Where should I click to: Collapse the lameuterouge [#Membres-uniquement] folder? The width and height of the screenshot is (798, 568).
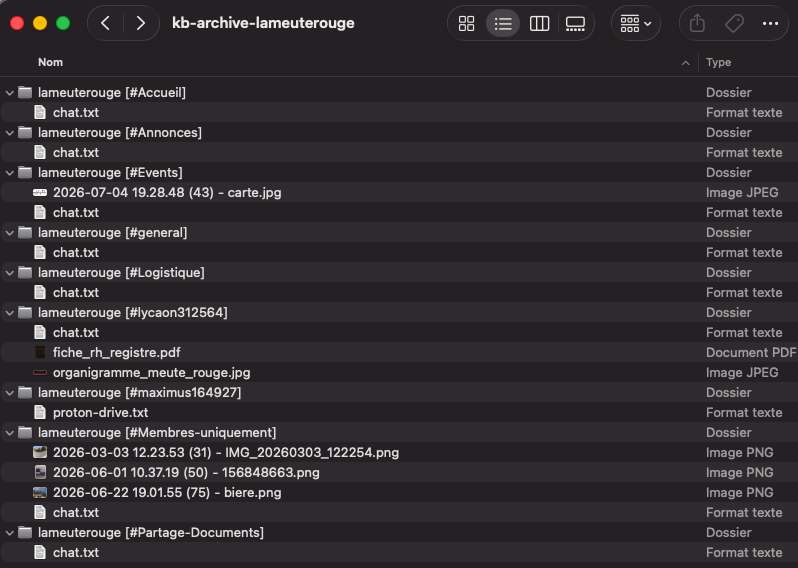[x=9, y=433]
